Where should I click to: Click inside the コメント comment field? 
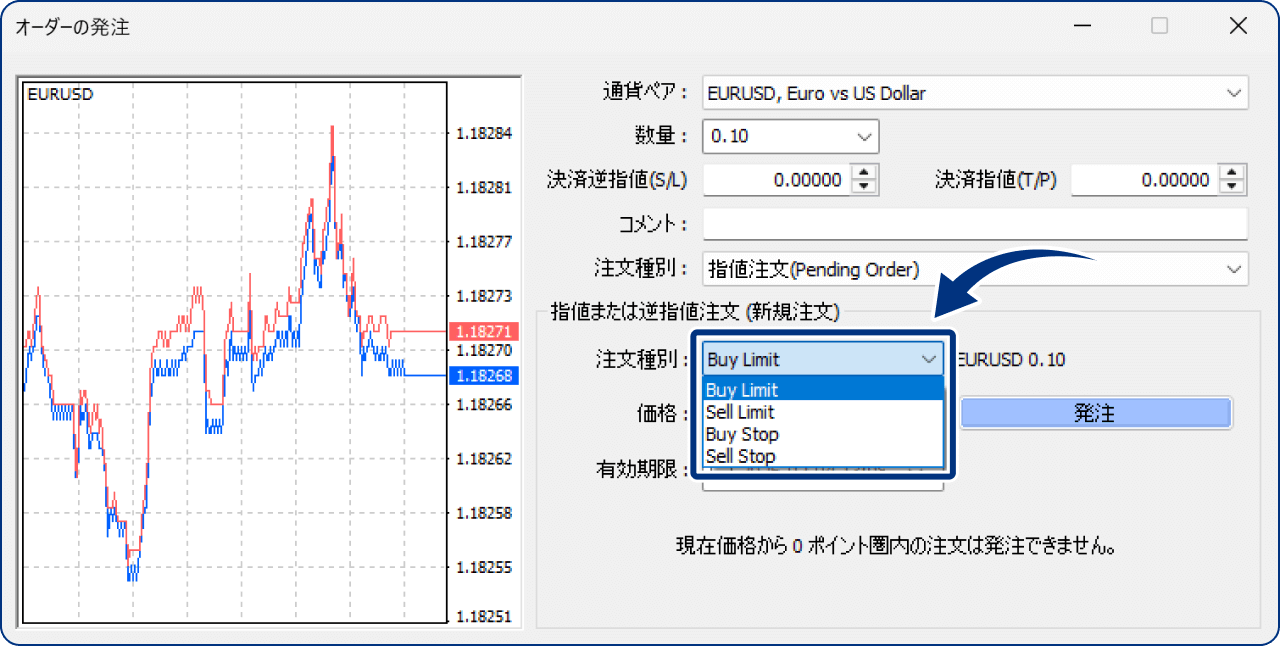[x=970, y=224]
